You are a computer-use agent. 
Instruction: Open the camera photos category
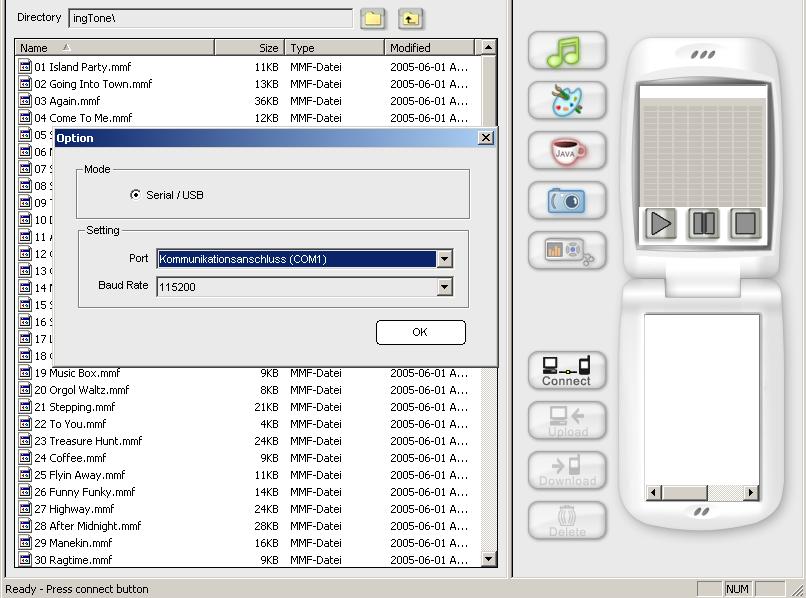point(567,201)
